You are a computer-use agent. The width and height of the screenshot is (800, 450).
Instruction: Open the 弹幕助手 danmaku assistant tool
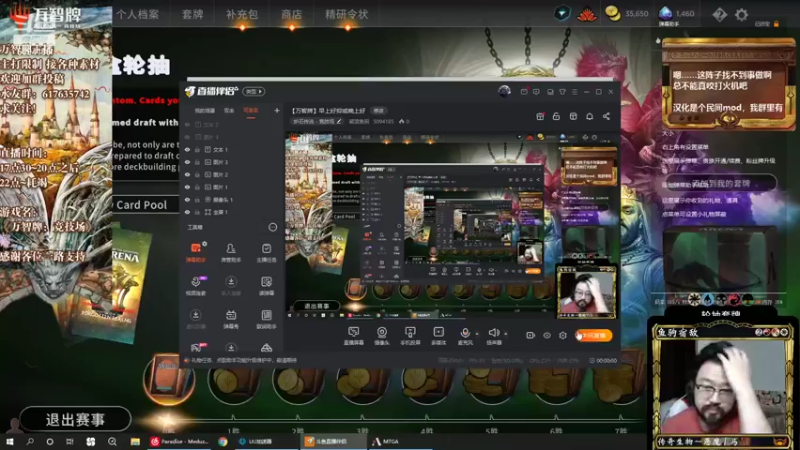tap(196, 252)
